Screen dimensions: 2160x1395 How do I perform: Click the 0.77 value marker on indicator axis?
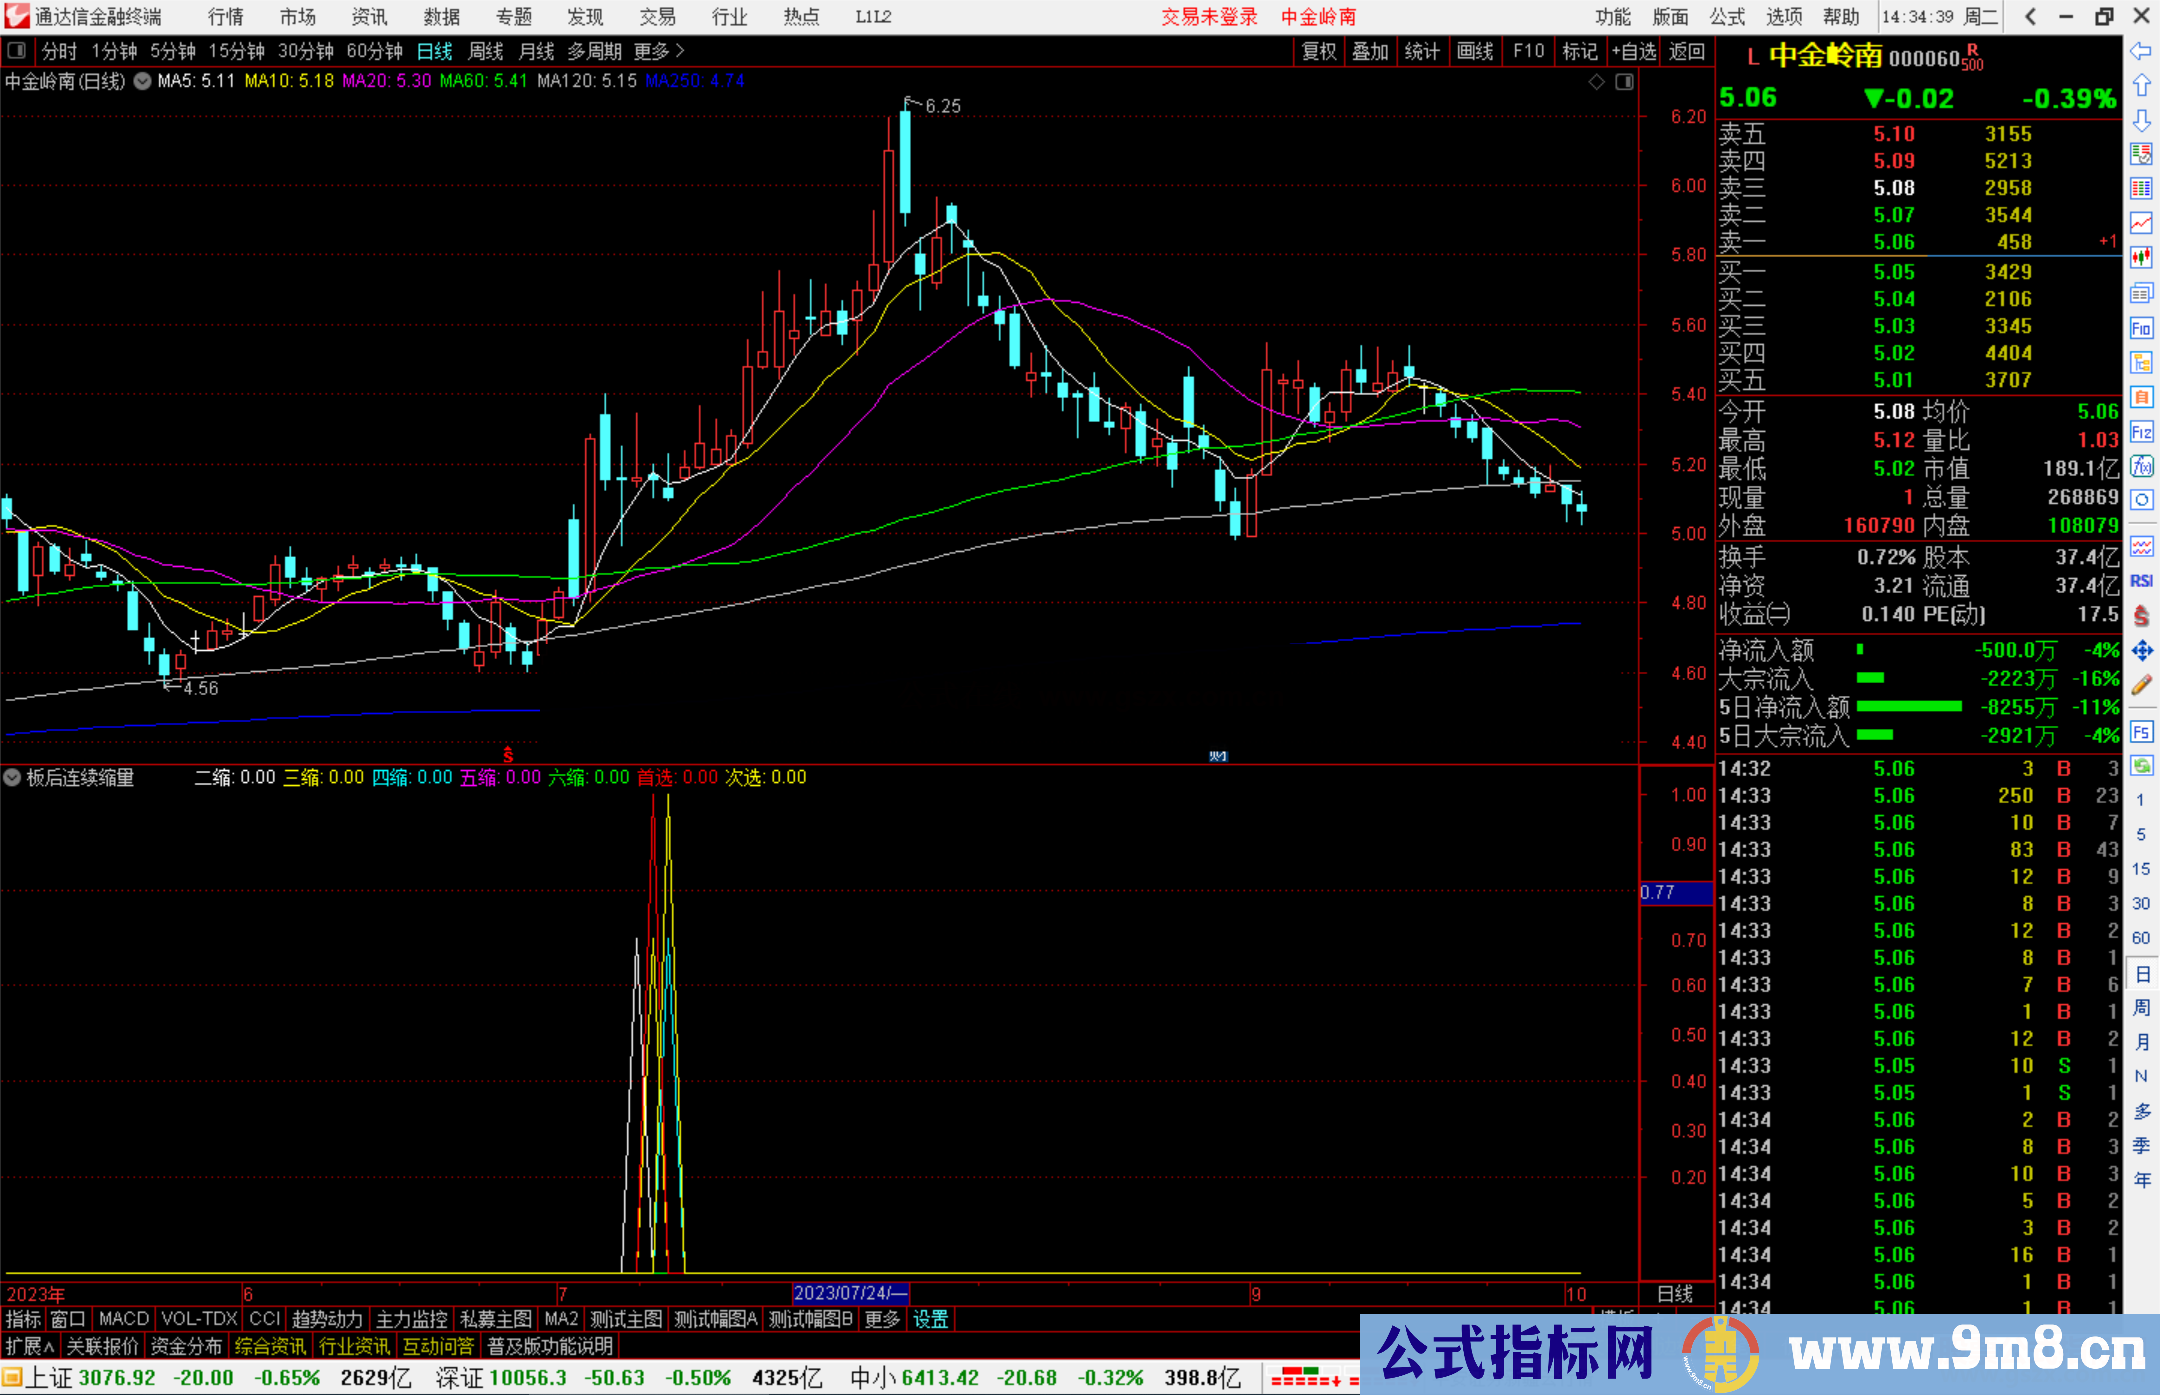(x=1659, y=892)
